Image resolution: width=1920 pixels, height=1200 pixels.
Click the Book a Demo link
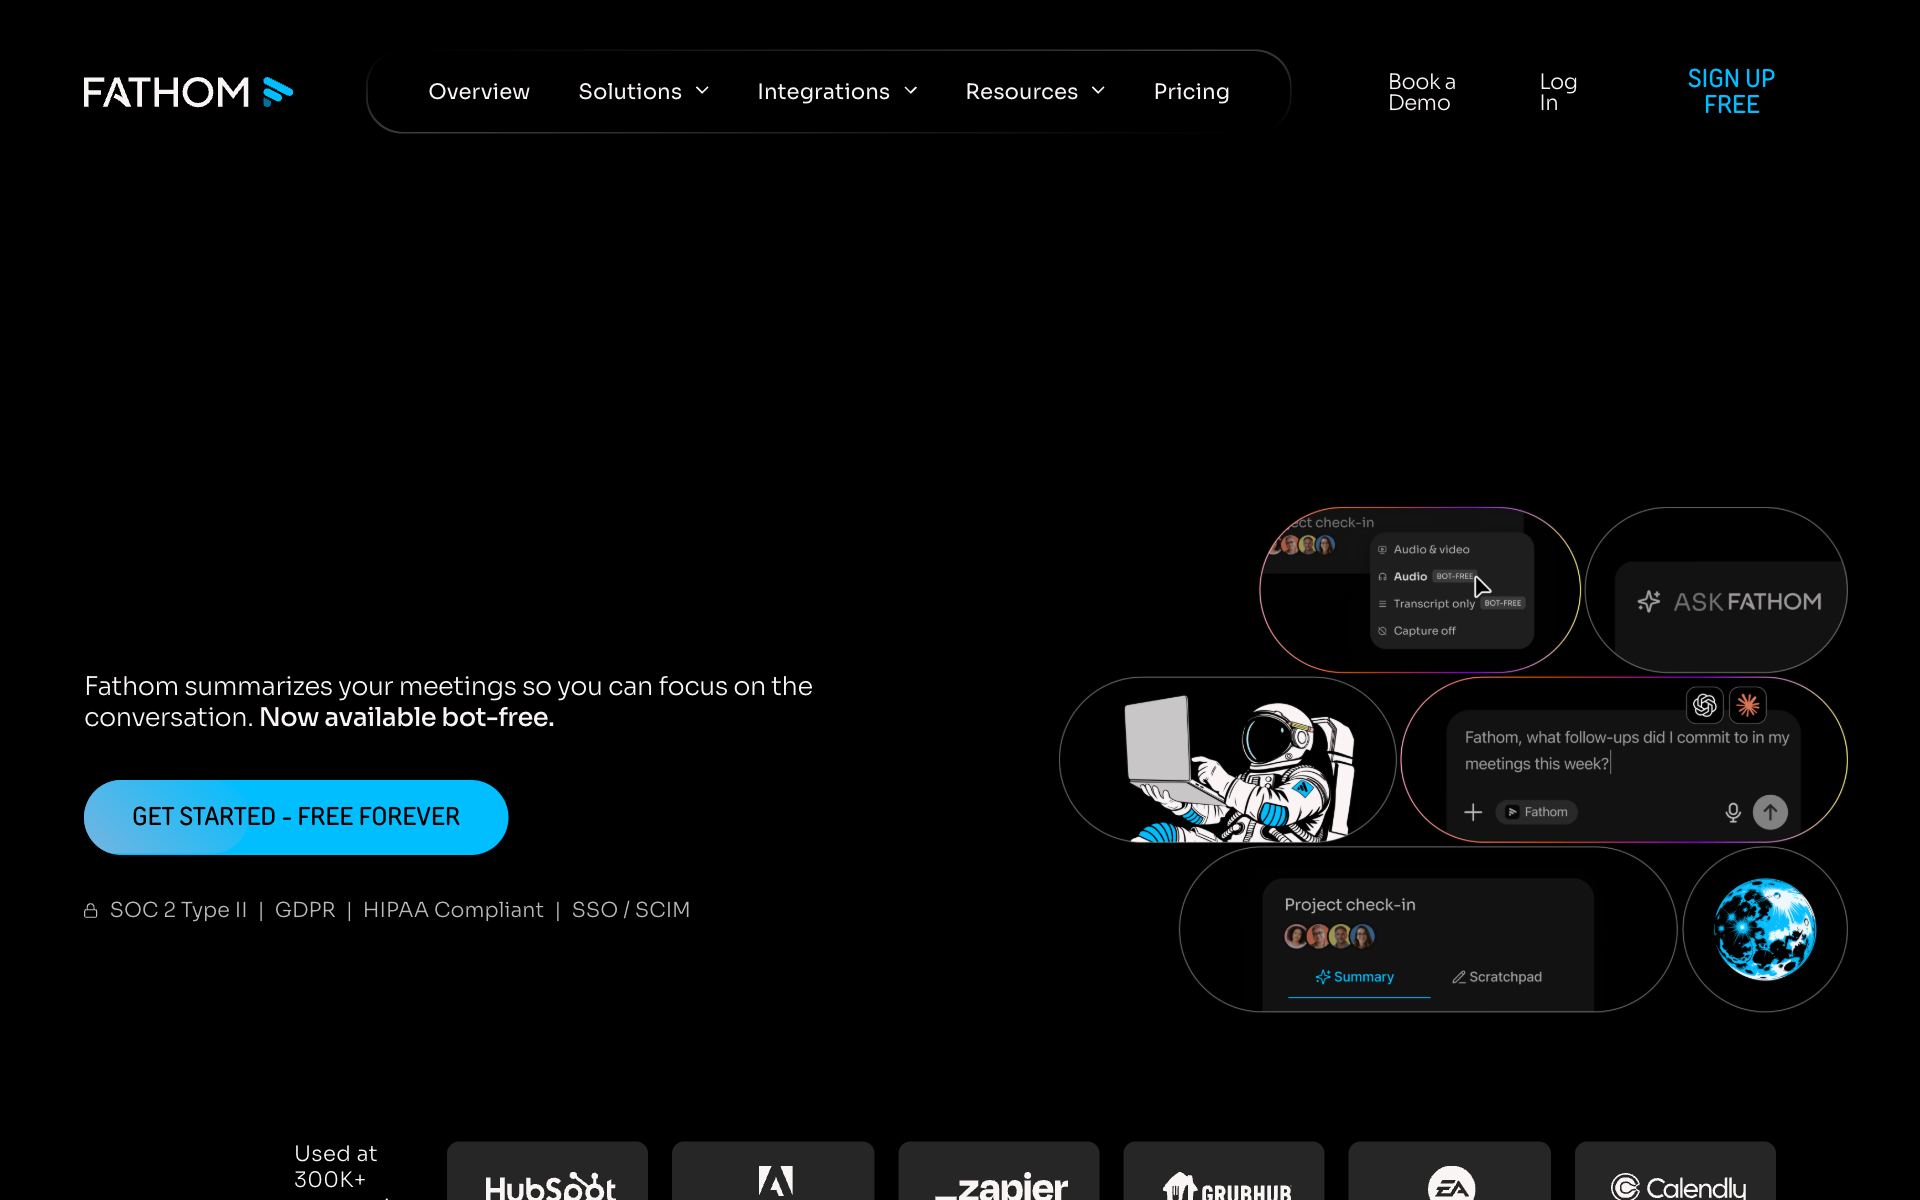pyautogui.click(x=1422, y=92)
